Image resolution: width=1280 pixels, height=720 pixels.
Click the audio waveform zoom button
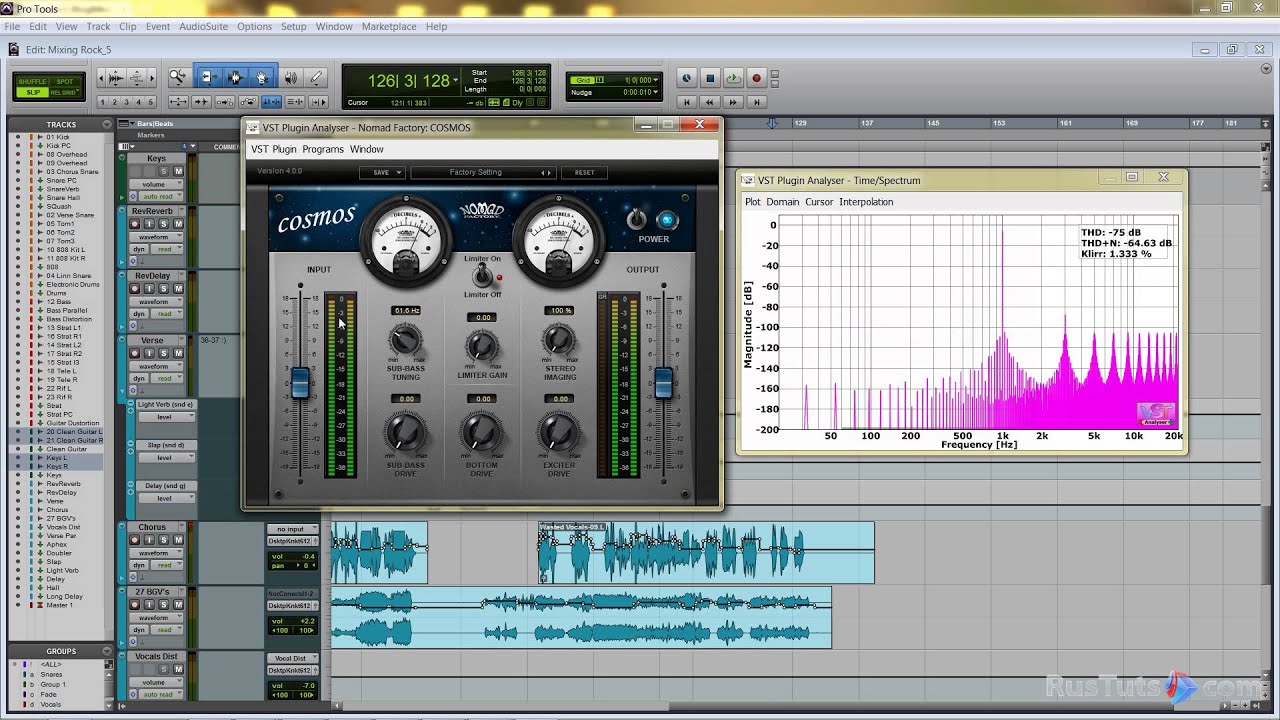(116, 78)
